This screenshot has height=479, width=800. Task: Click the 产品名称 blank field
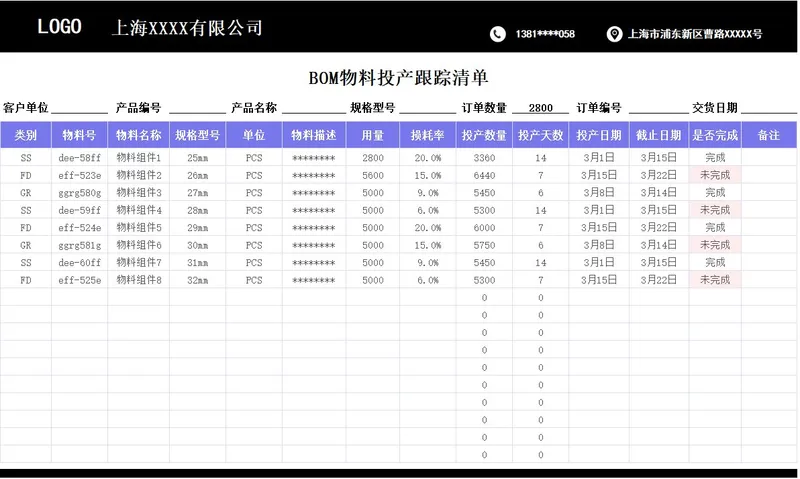pos(314,108)
